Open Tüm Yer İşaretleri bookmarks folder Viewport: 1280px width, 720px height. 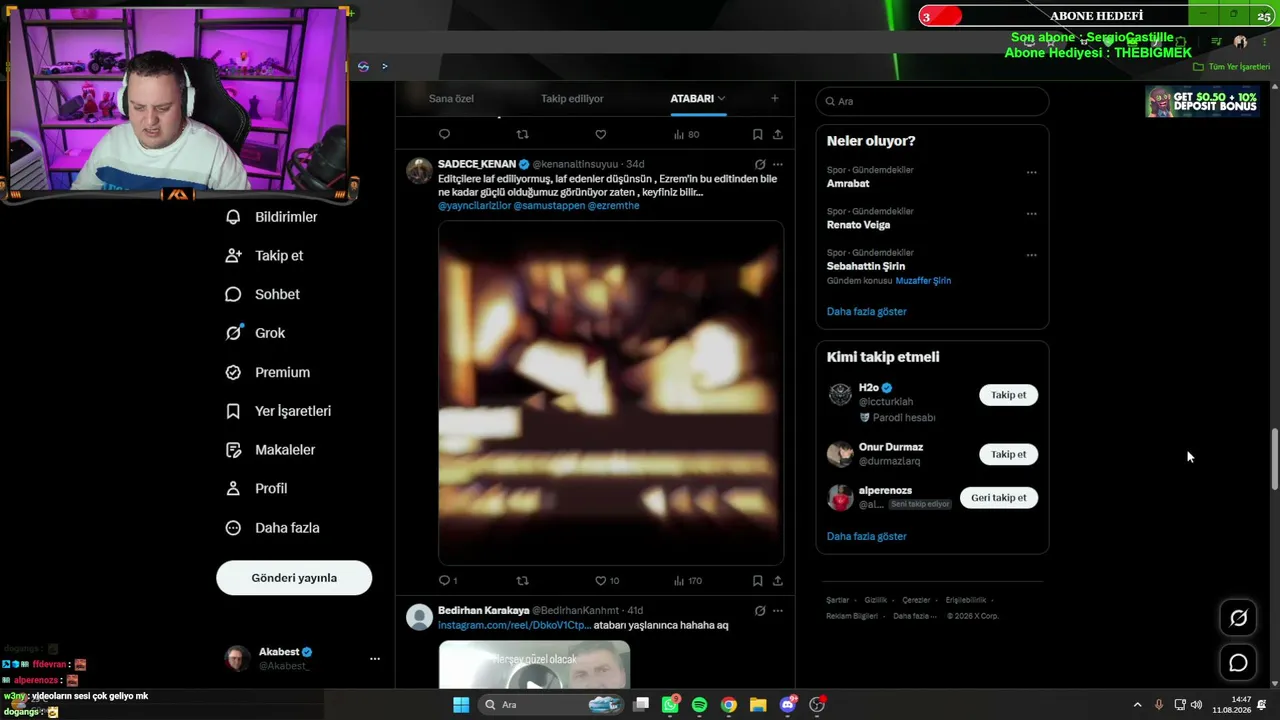click(1232, 67)
